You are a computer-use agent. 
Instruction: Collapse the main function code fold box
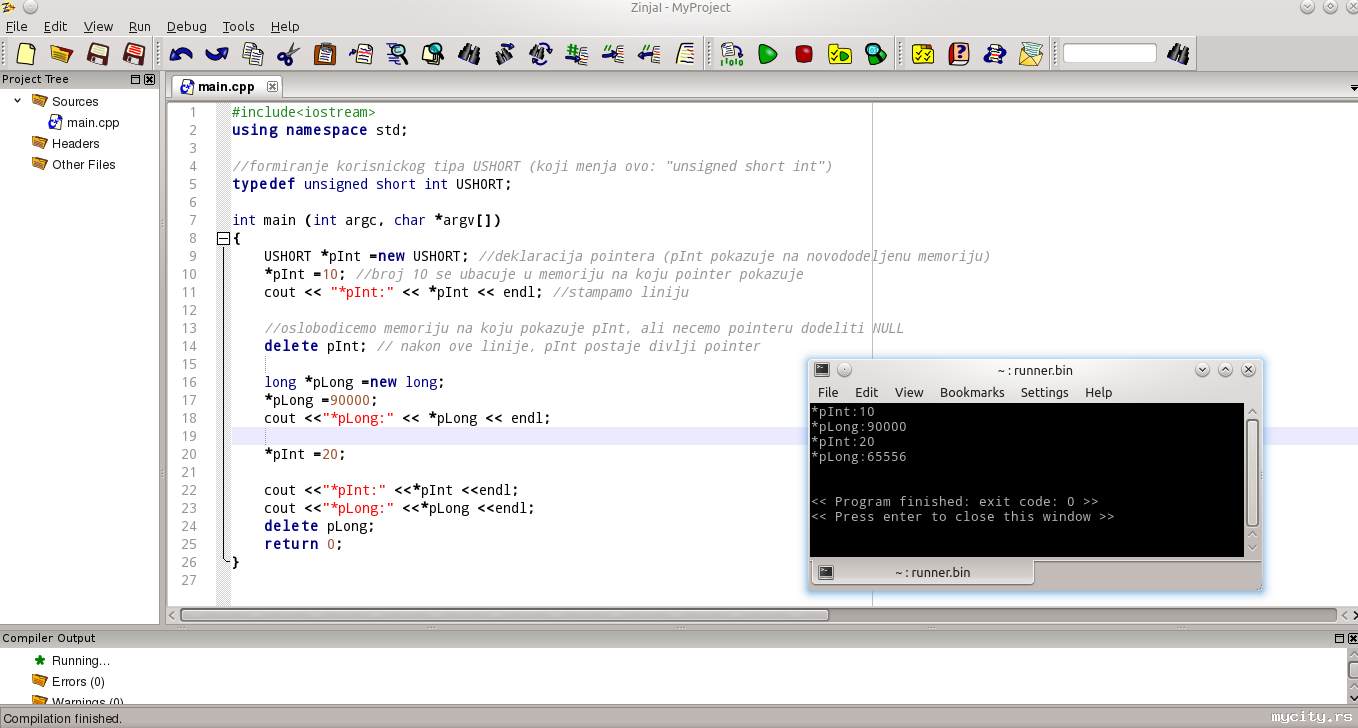223,238
